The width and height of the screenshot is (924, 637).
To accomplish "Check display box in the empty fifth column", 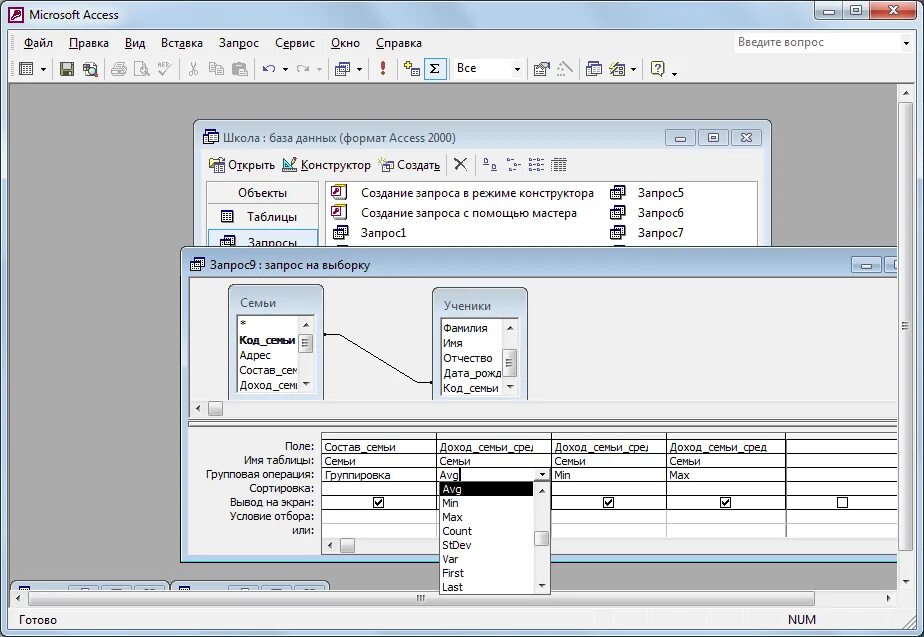I will click(842, 503).
